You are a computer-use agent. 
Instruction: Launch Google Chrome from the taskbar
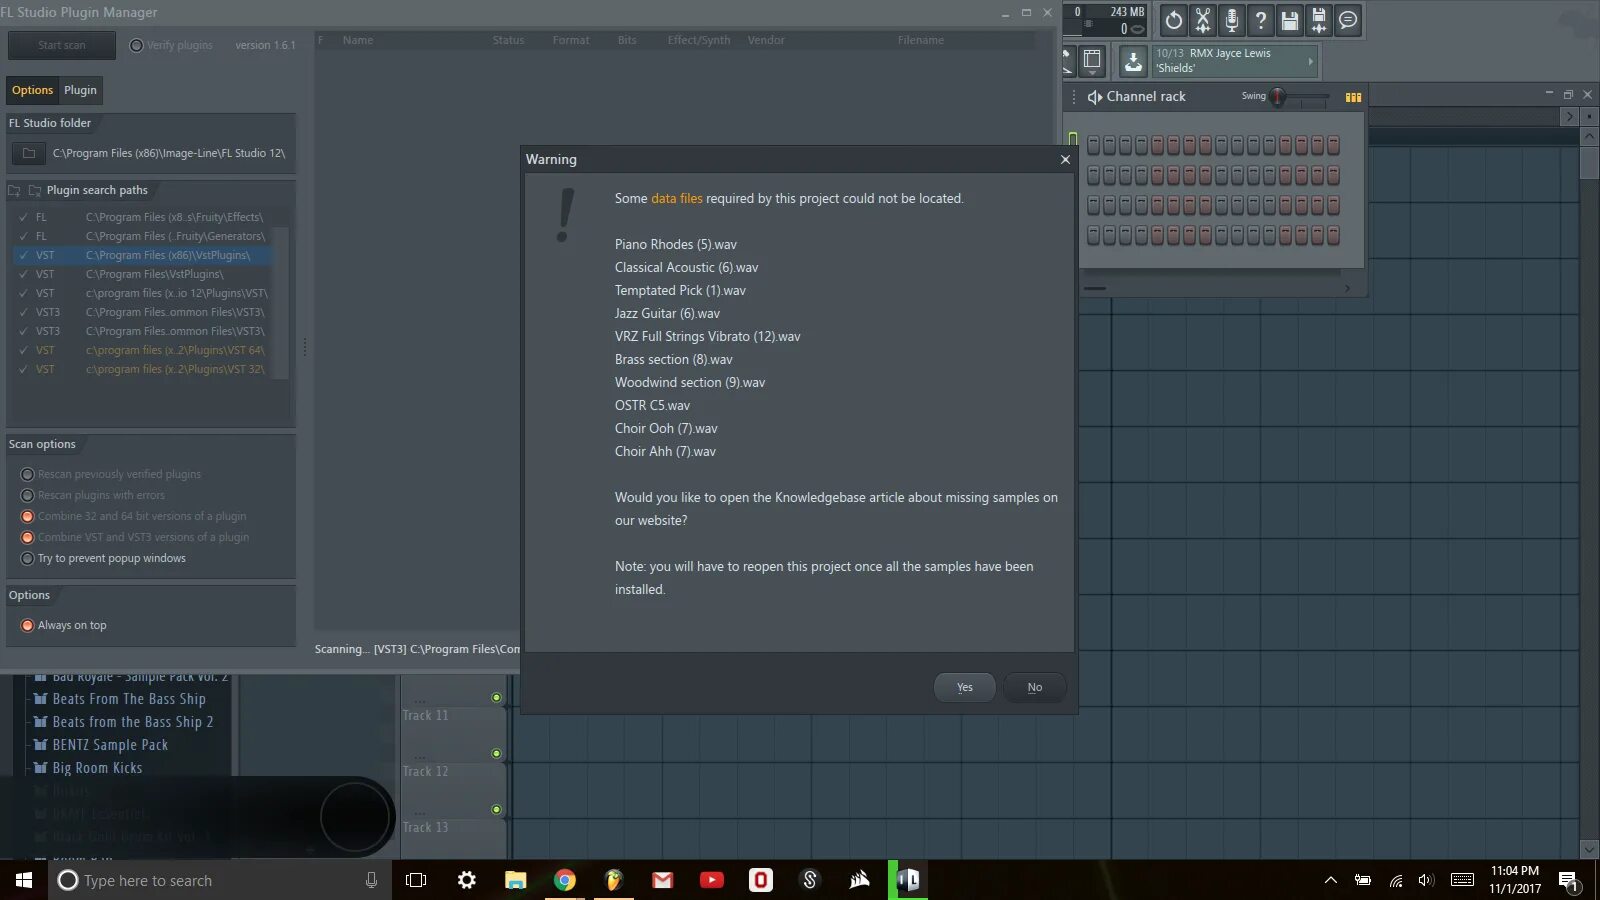point(565,880)
